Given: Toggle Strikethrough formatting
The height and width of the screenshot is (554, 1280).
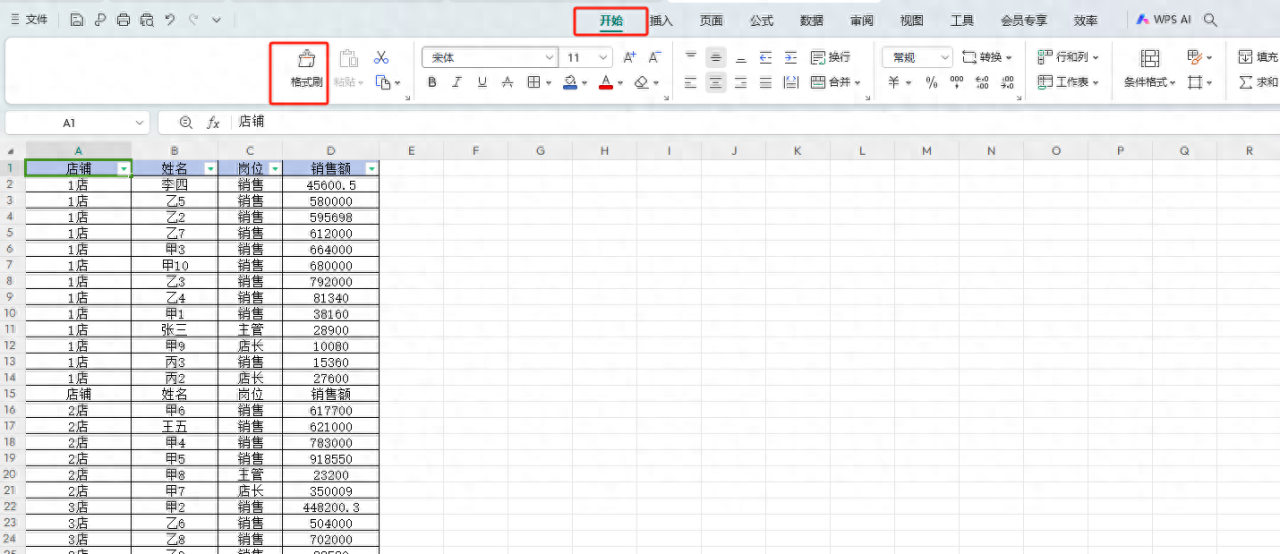Looking at the screenshot, I should point(507,83).
